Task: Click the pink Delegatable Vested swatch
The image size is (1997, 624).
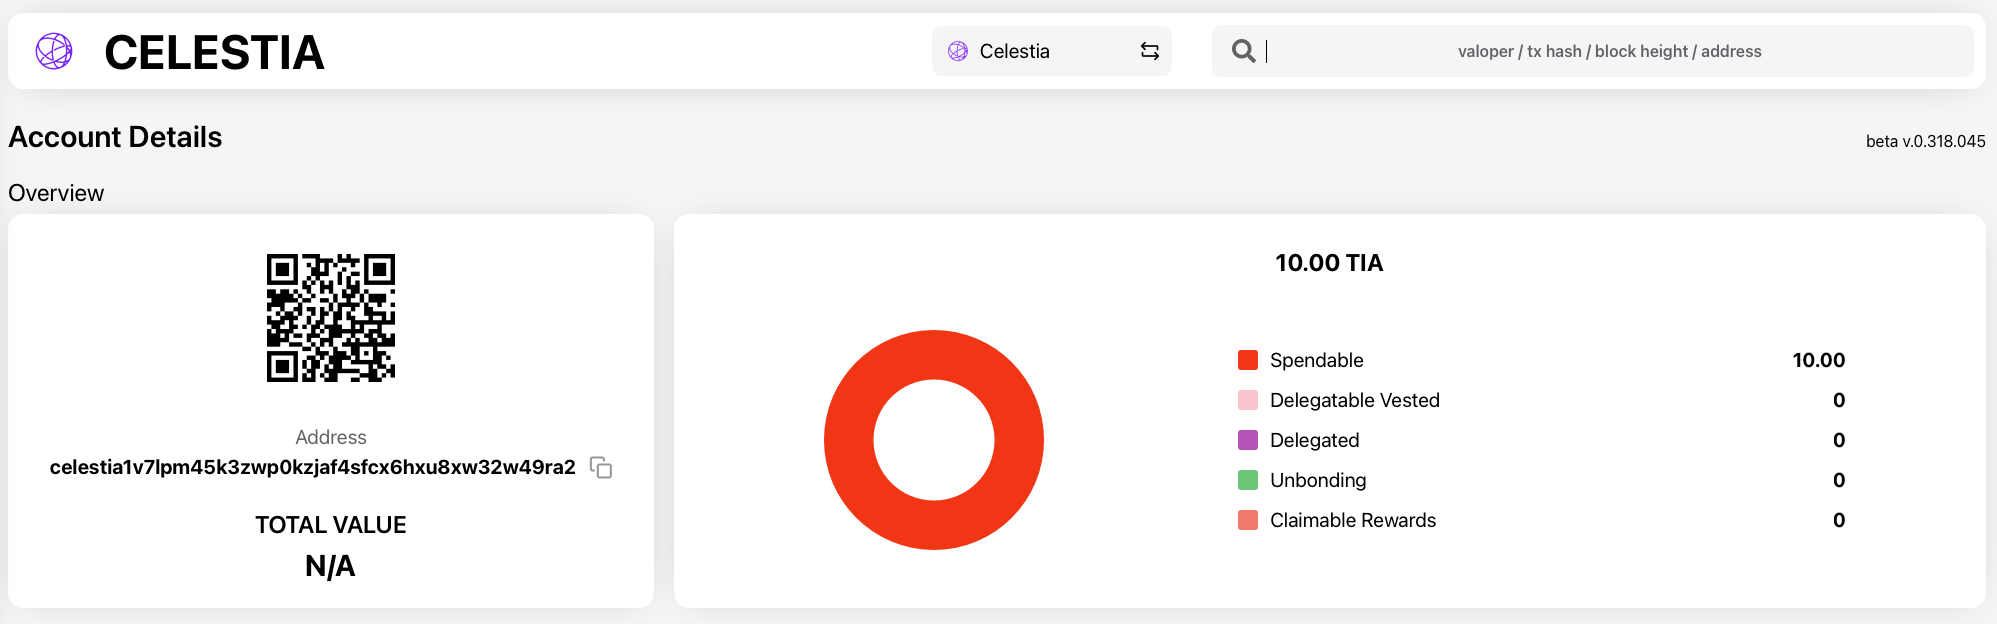Action: coord(1248,400)
